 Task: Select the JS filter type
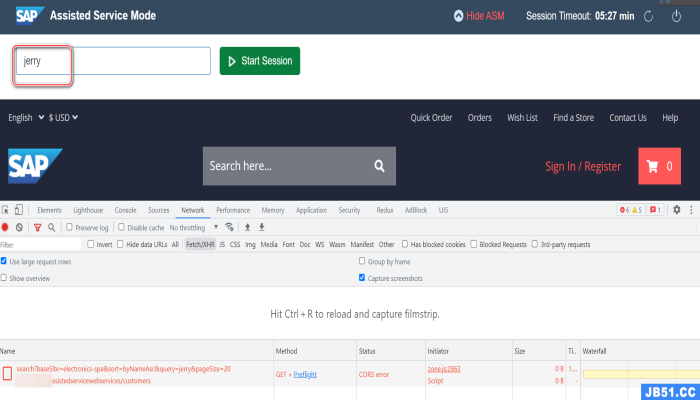[222, 244]
